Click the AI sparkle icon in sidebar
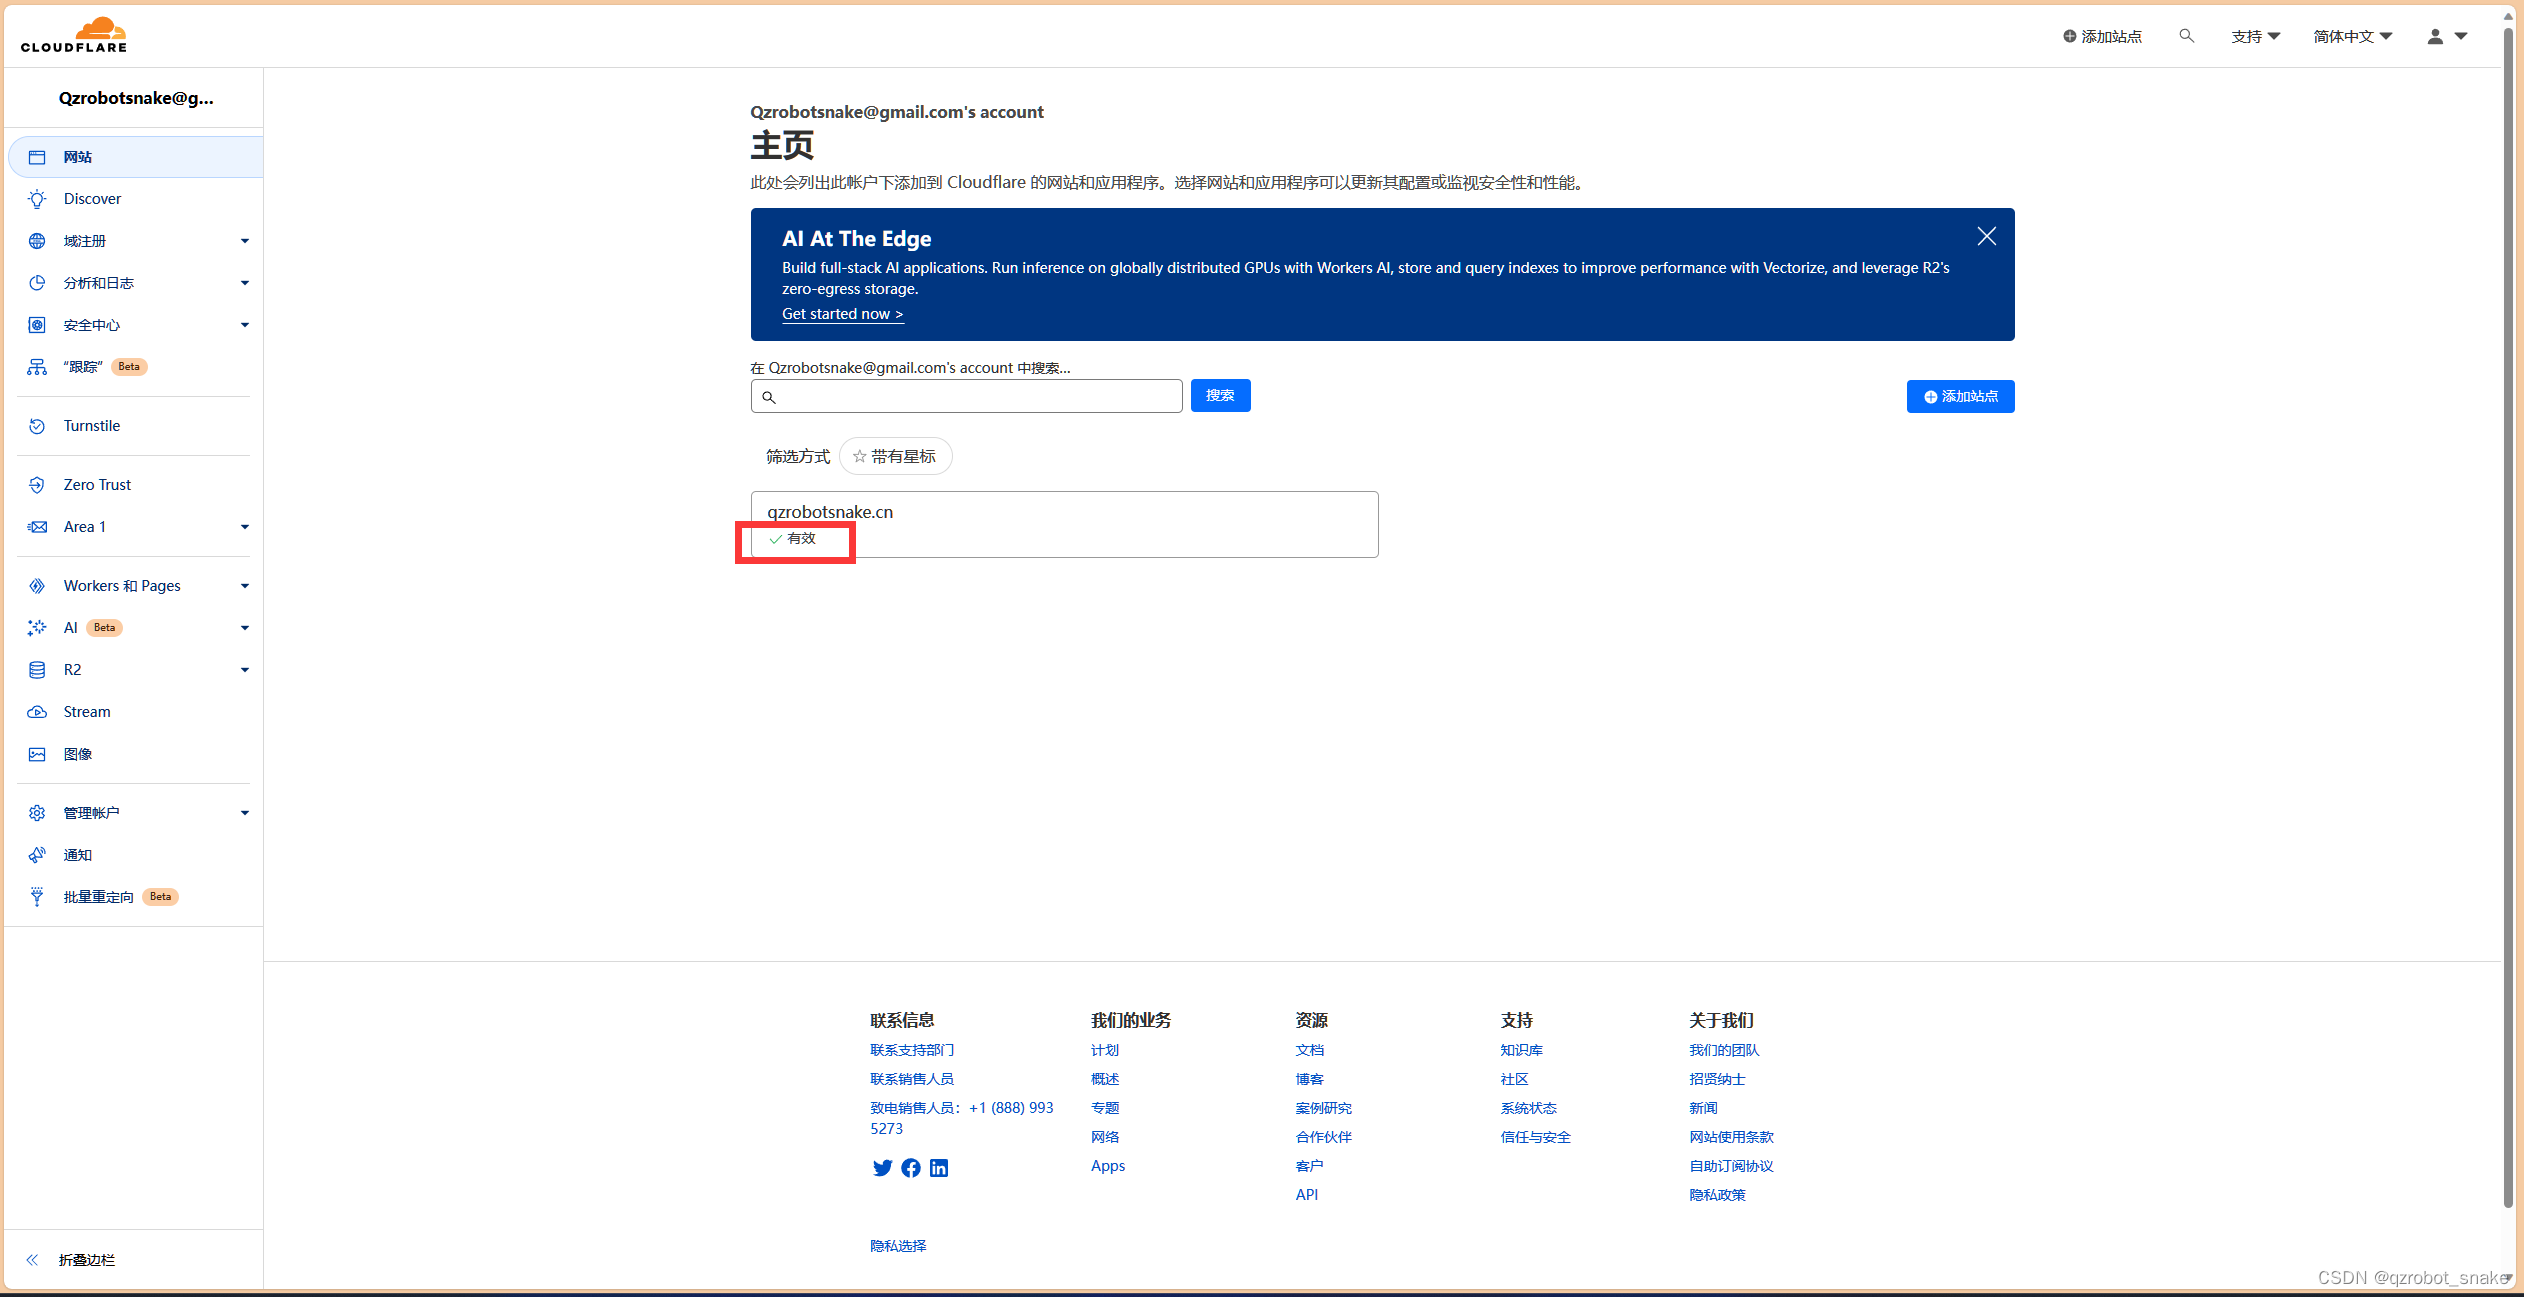The width and height of the screenshot is (2524, 1297). click(37, 628)
